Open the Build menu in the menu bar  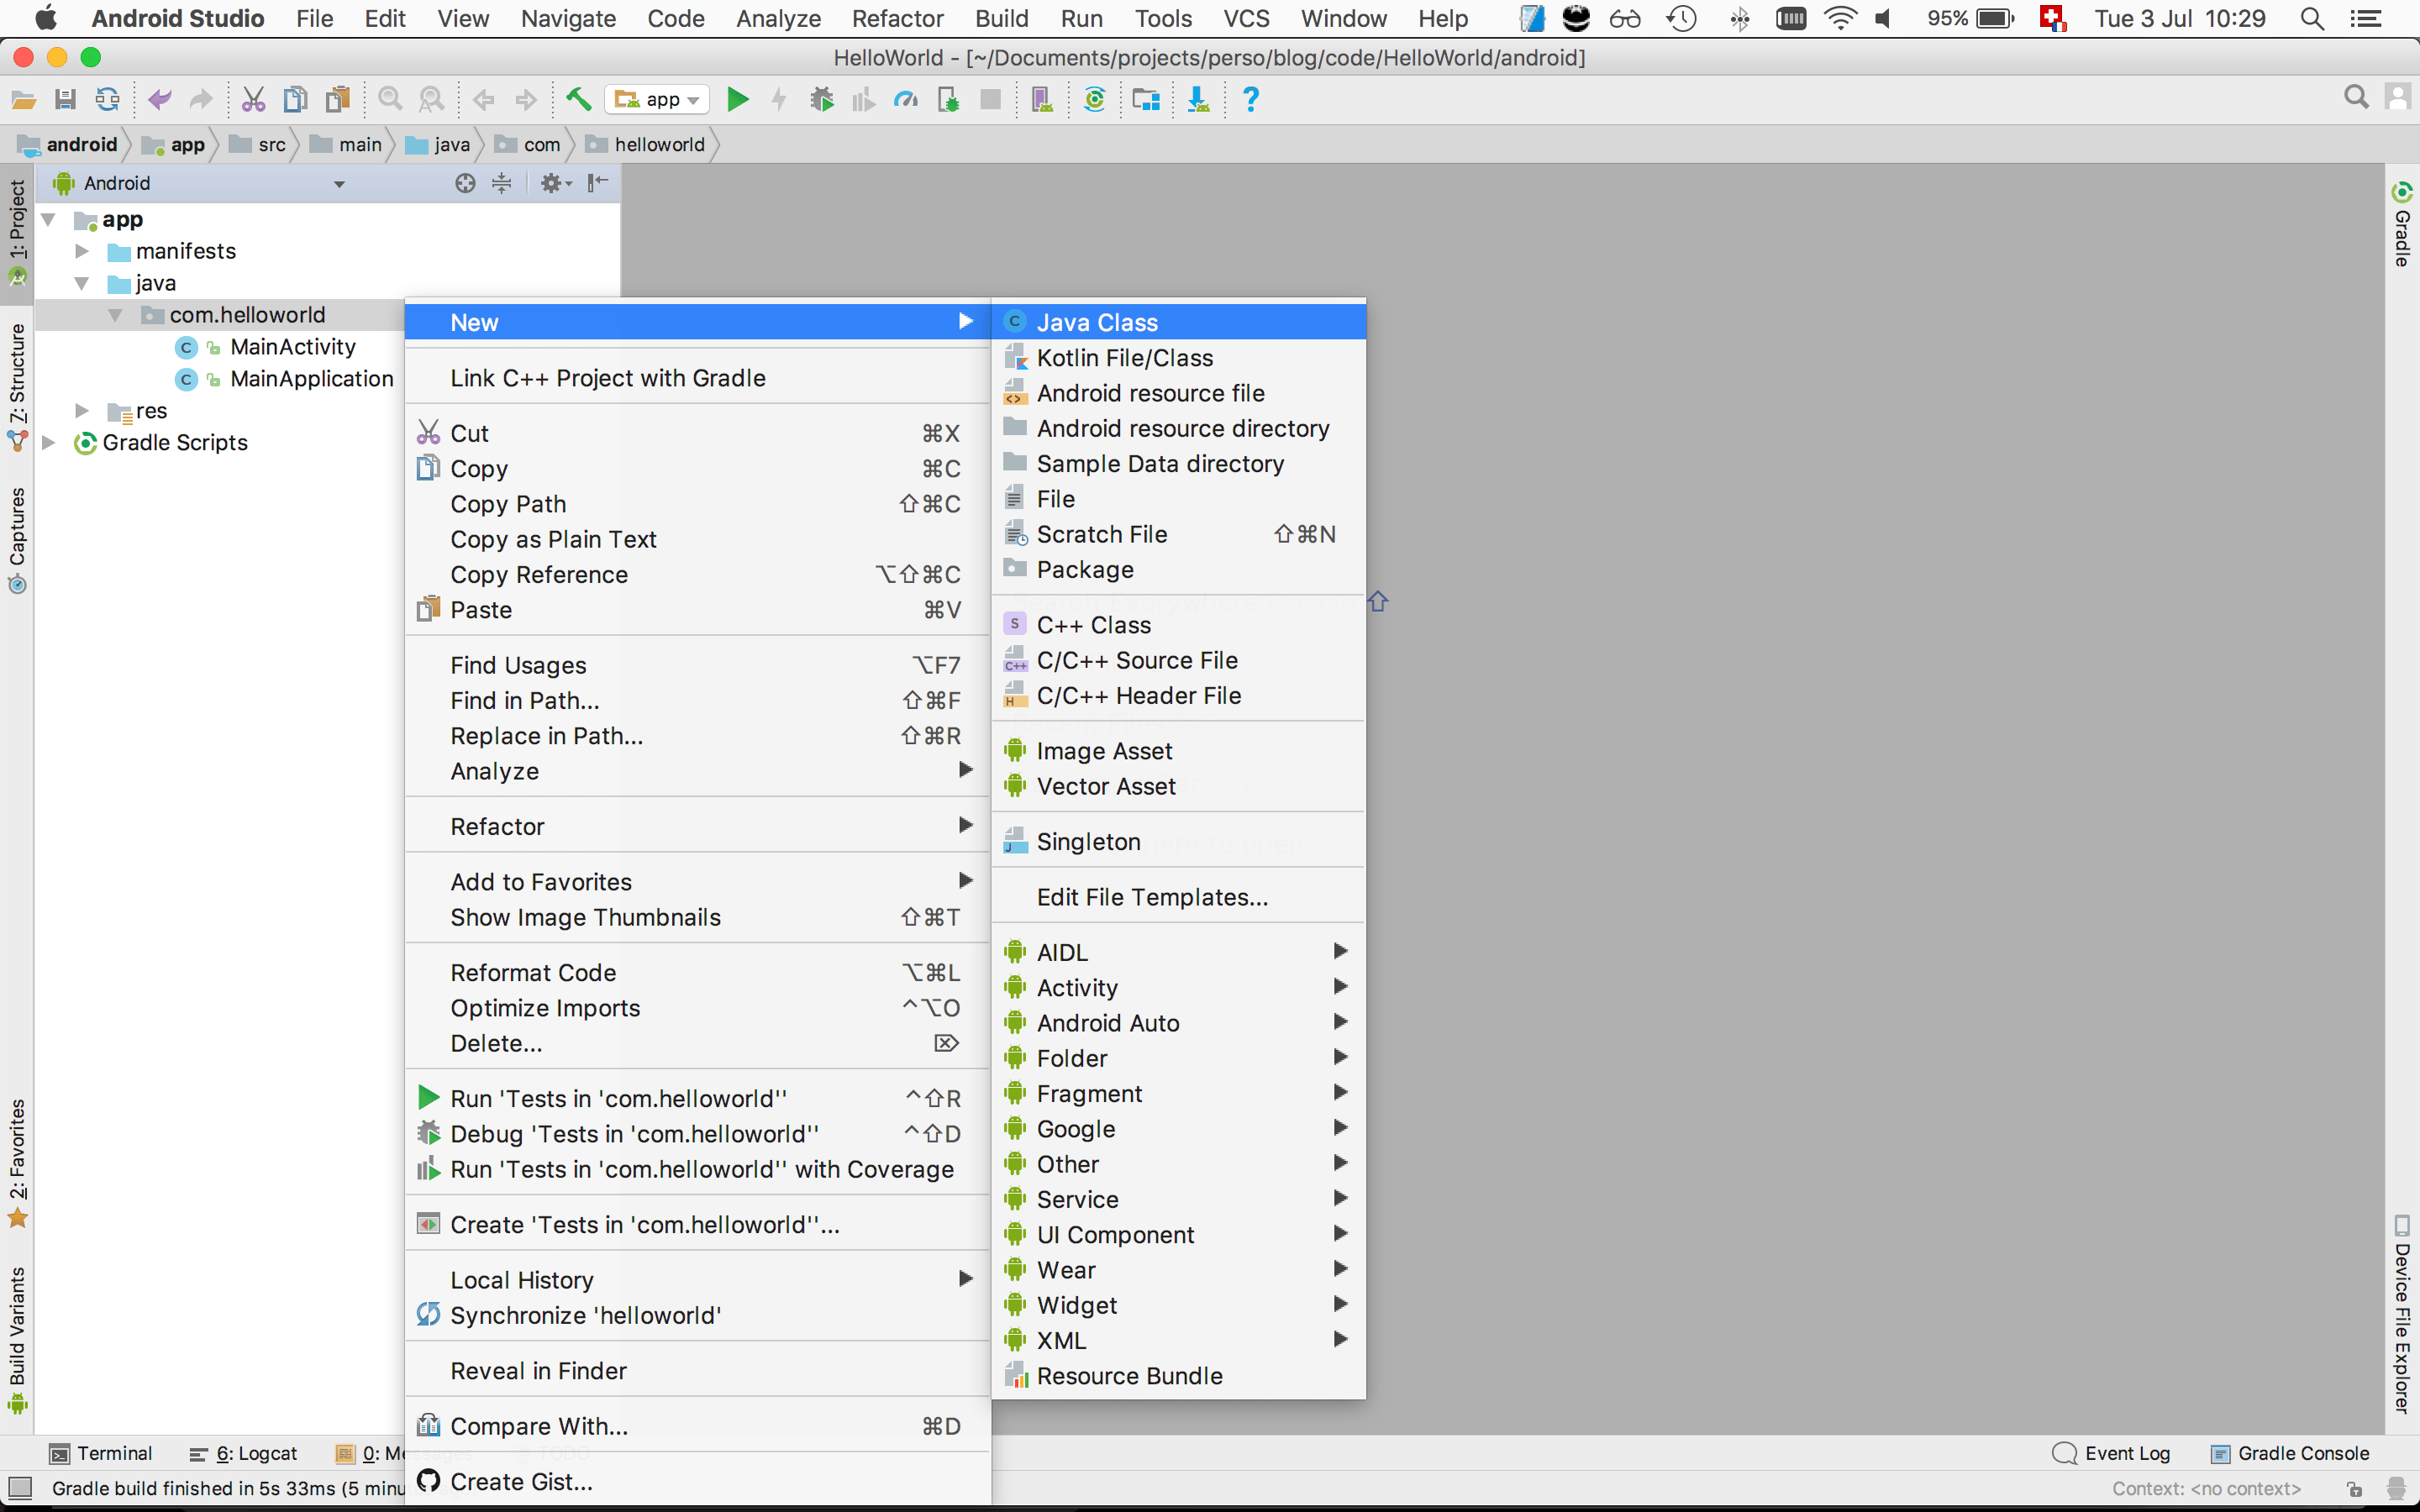pos(1002,18)
